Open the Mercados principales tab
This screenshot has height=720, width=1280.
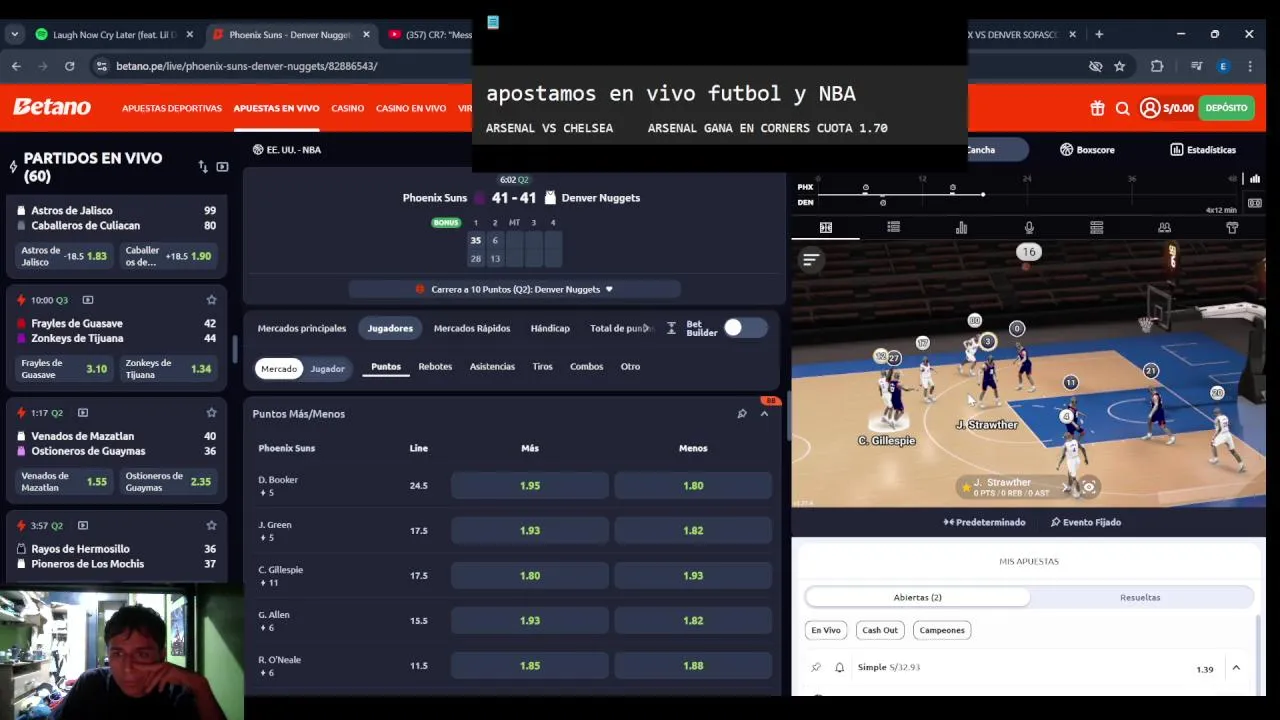coord(302,328)
